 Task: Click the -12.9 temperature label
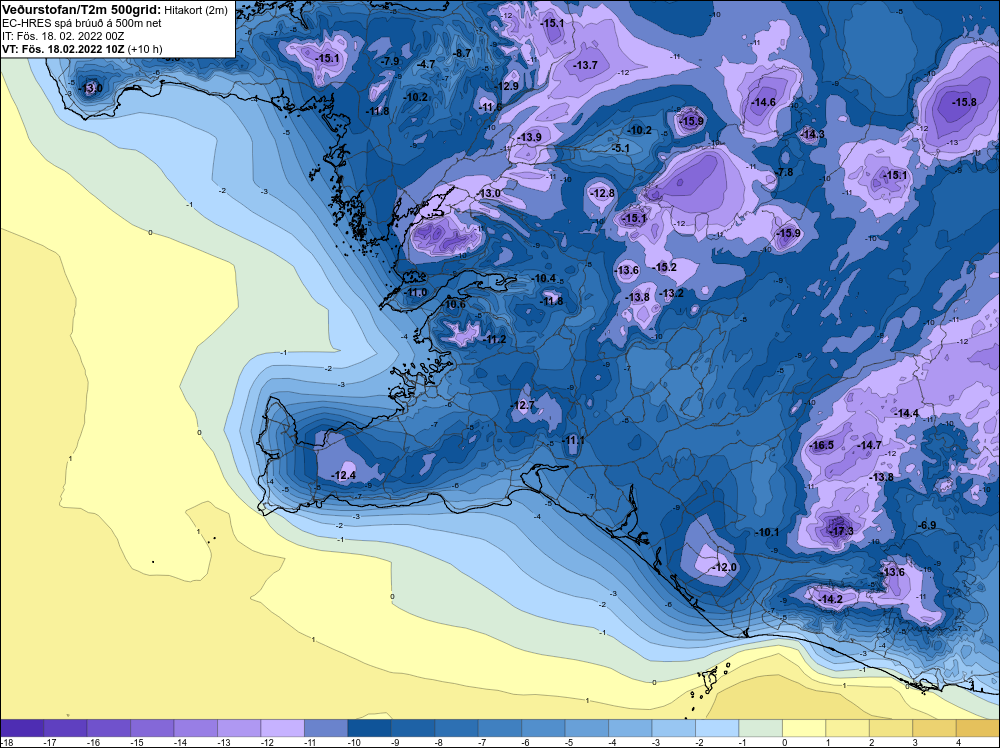pos(506,86)
